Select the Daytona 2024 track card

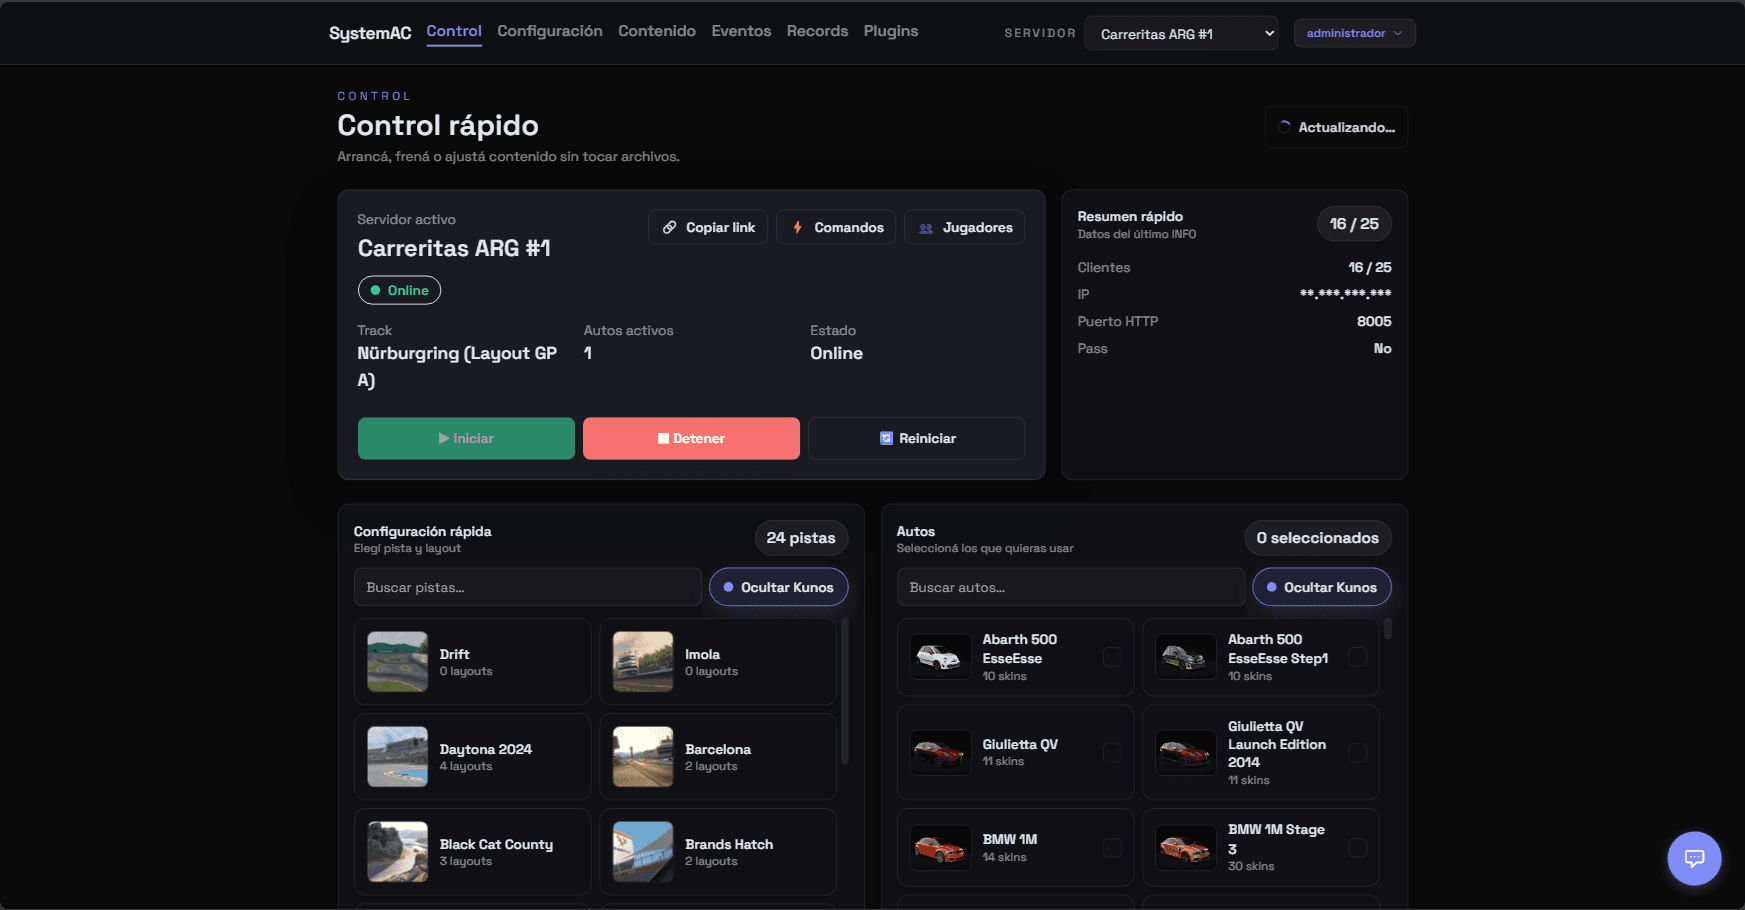click(472, 756)
